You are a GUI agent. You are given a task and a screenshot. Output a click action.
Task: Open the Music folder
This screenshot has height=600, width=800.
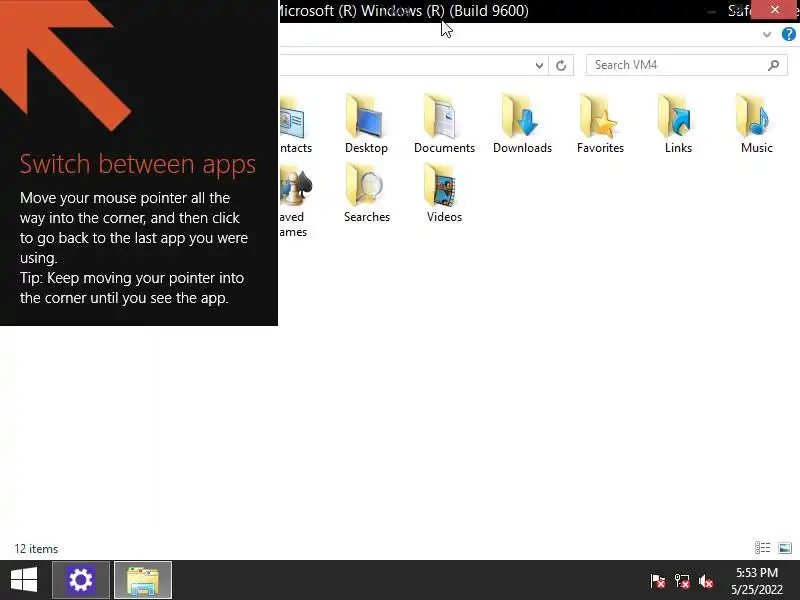[x=756, y=124]
